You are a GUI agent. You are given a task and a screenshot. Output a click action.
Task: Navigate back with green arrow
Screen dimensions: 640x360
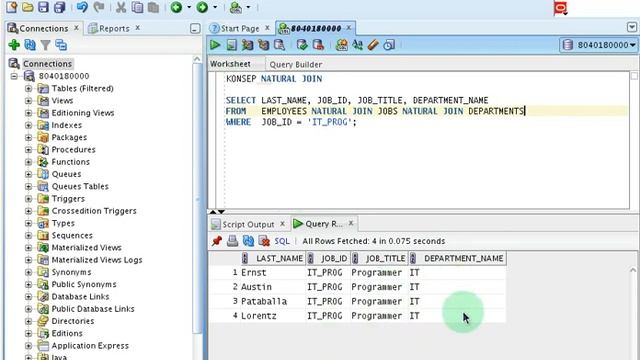[x=176, y=7]
